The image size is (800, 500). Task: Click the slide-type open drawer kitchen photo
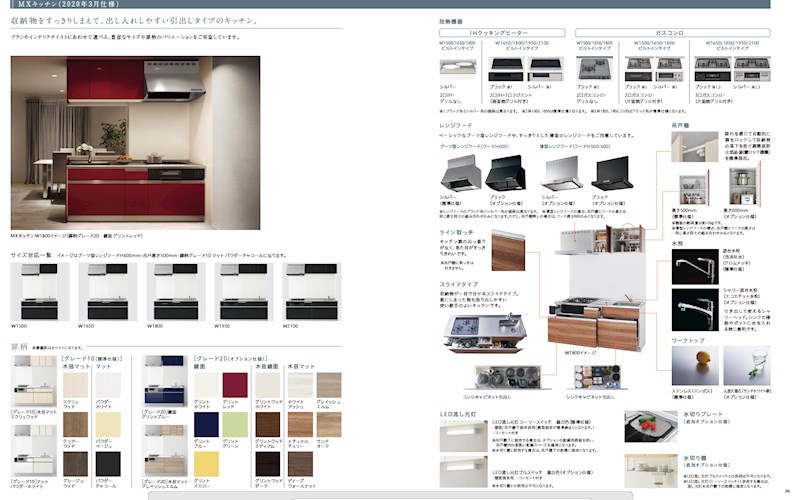(x=485, y=334)
